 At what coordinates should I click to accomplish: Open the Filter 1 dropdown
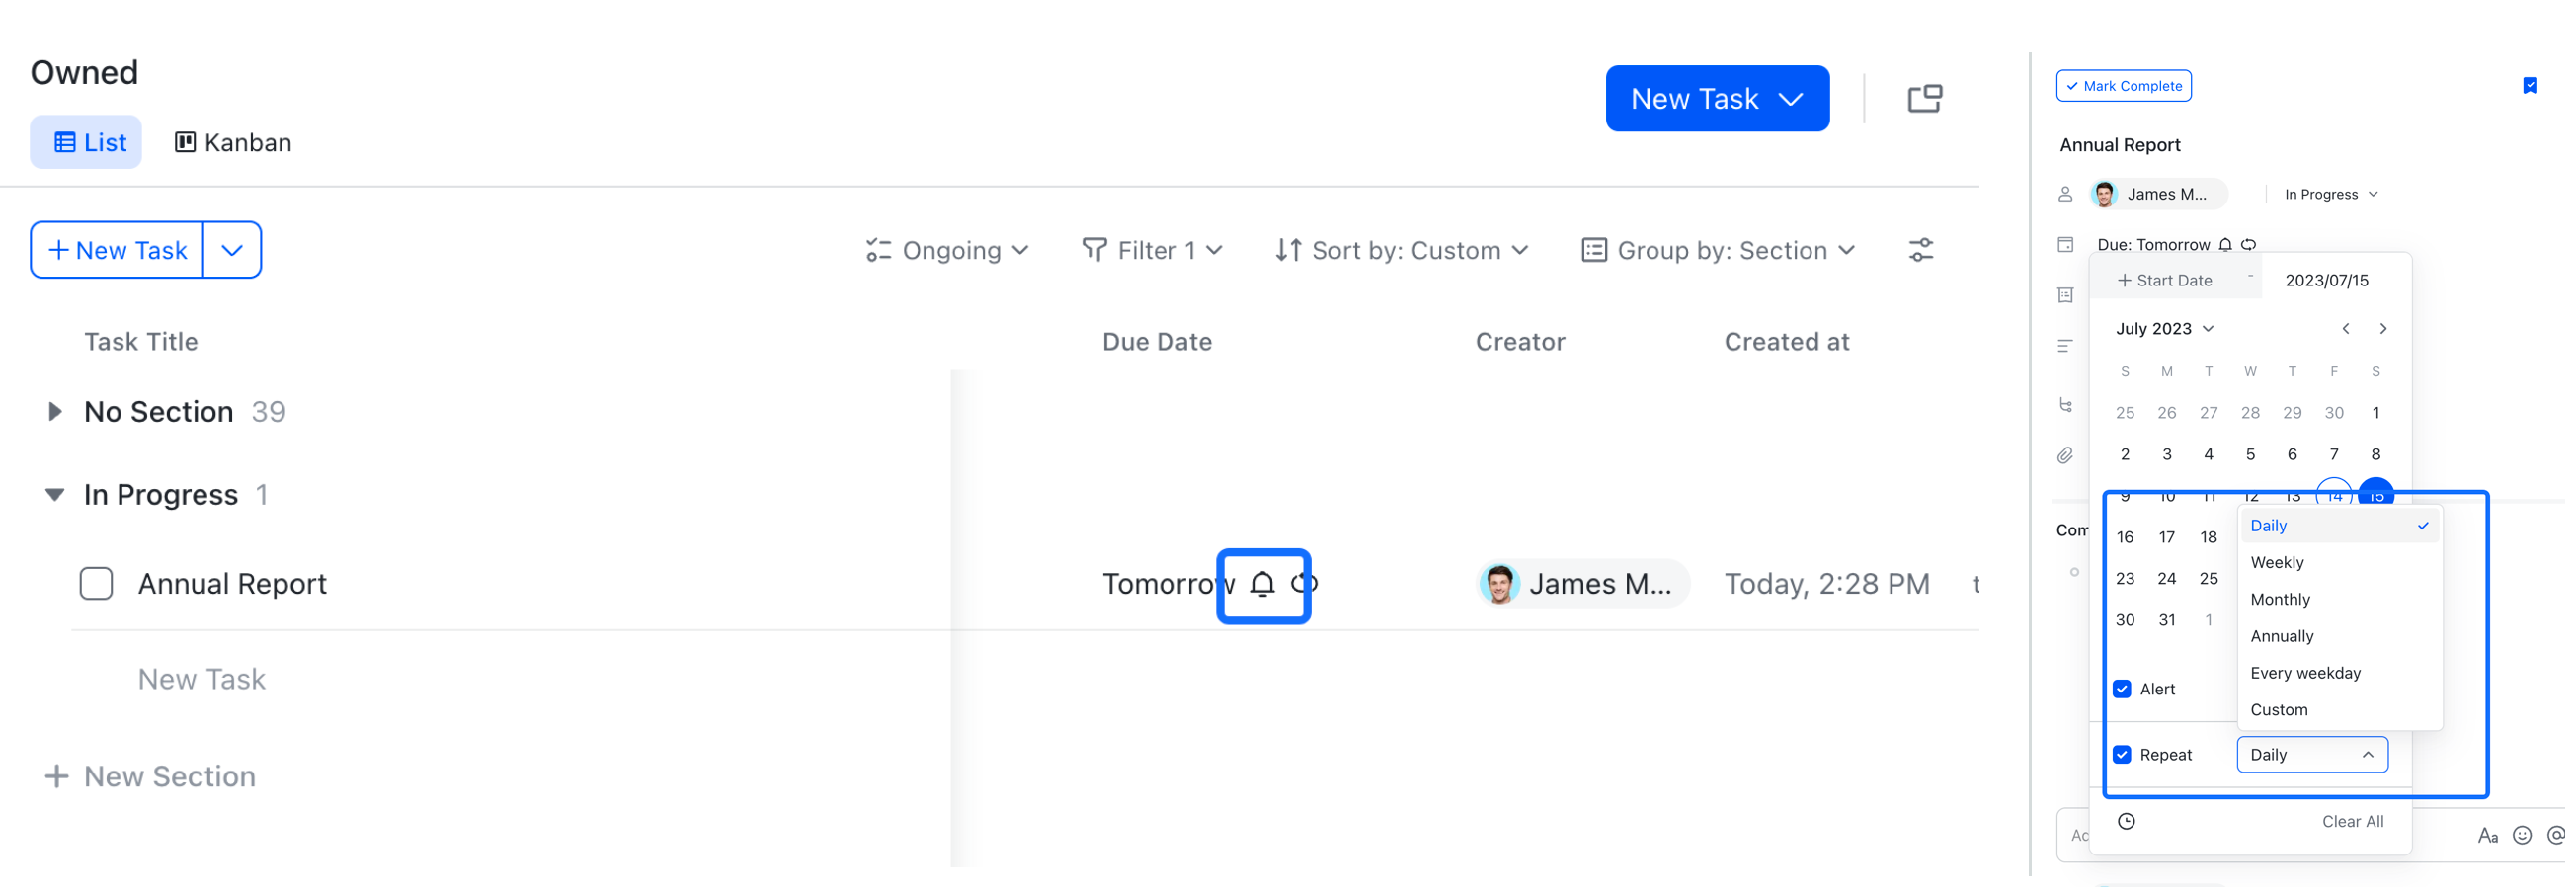(x=1153, y=251)
